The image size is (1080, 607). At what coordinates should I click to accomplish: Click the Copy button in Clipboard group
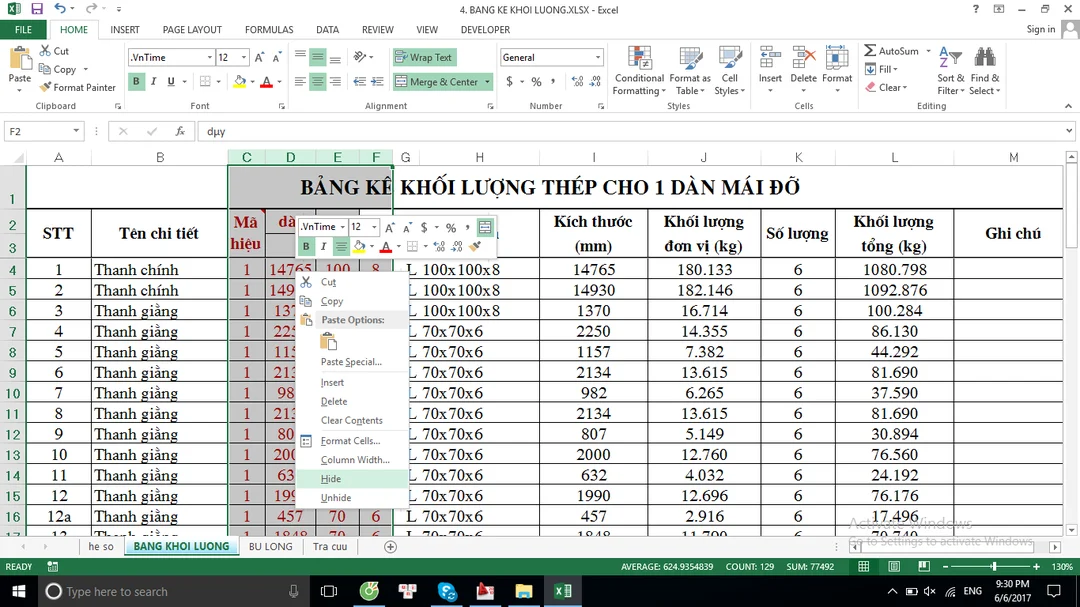click(x=58, y=69)
